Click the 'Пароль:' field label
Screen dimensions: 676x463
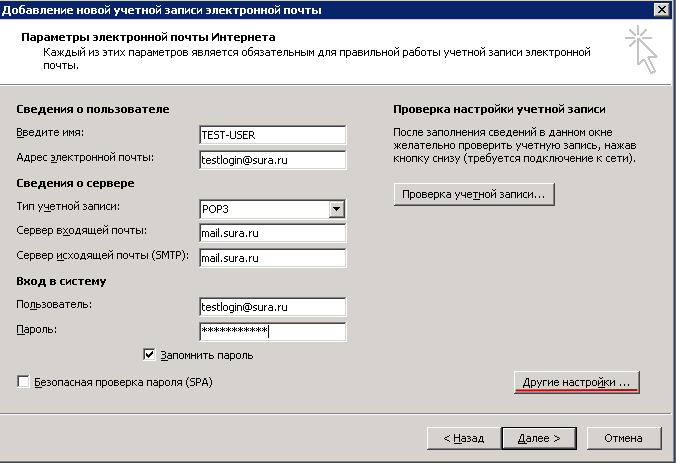pyautogui.click(x=37, y=328)
